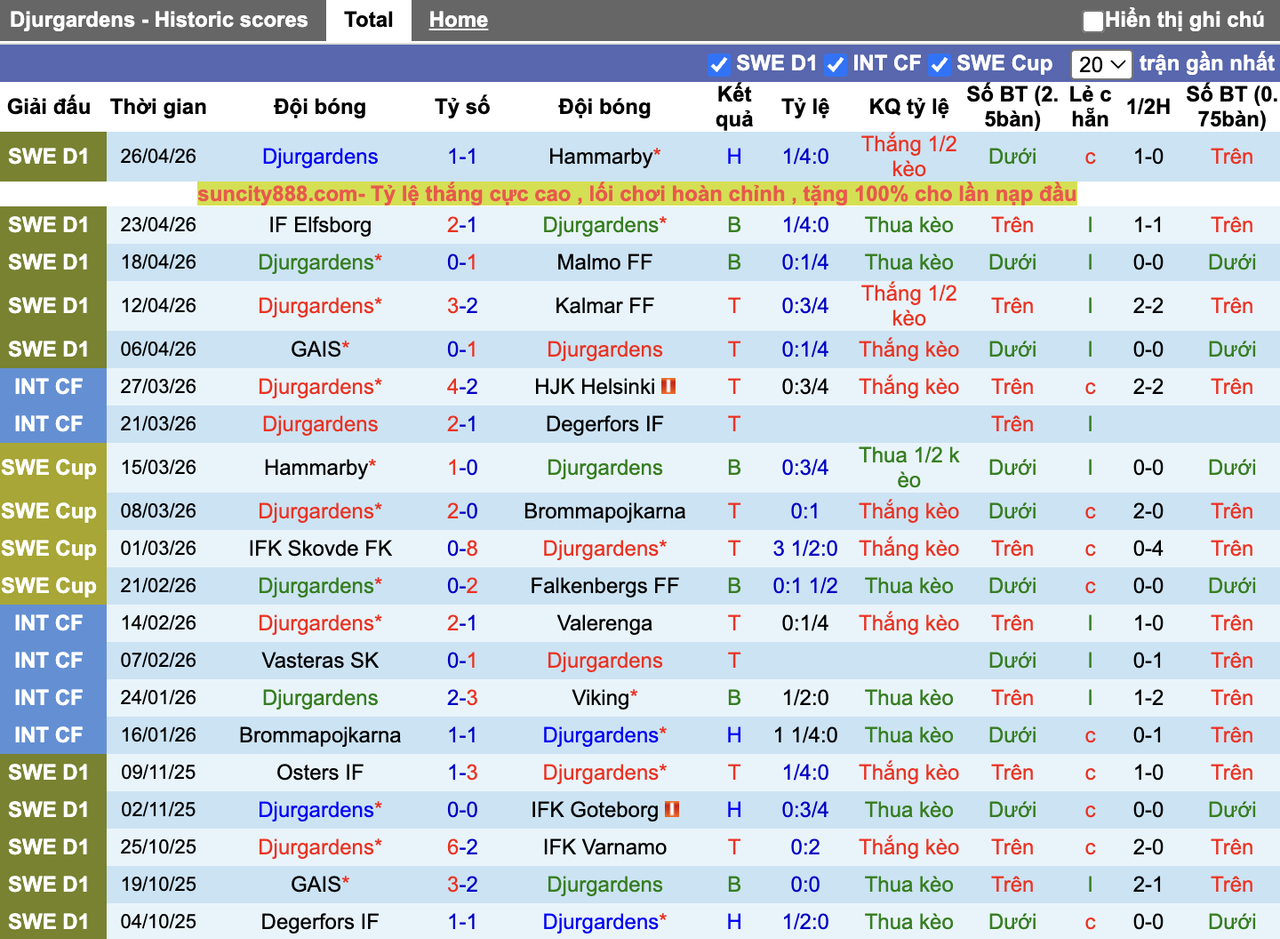Click the date 23/04/26

point(158,225)
